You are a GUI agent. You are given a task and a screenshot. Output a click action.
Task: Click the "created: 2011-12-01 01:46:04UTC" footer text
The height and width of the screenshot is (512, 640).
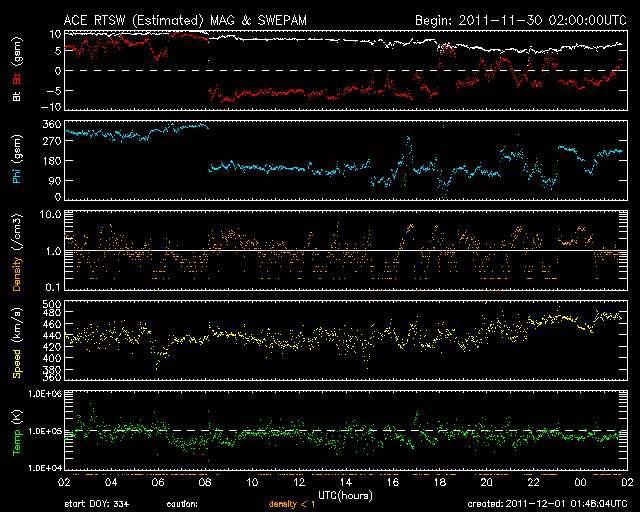[547, 504]
